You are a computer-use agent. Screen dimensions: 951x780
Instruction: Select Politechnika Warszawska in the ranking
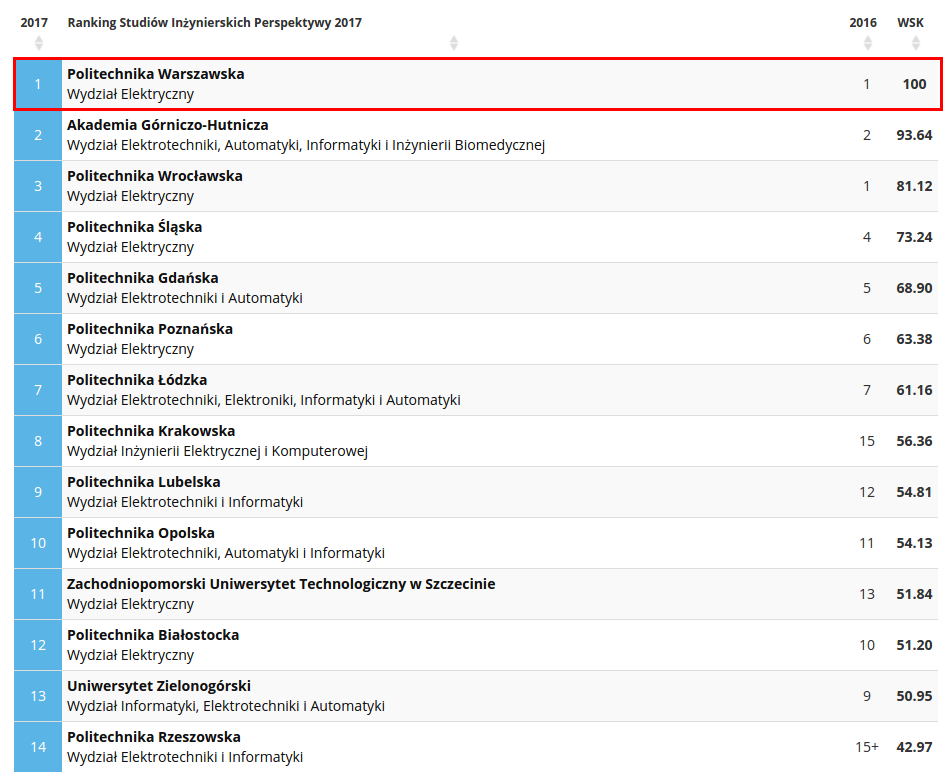pos(156,74)
